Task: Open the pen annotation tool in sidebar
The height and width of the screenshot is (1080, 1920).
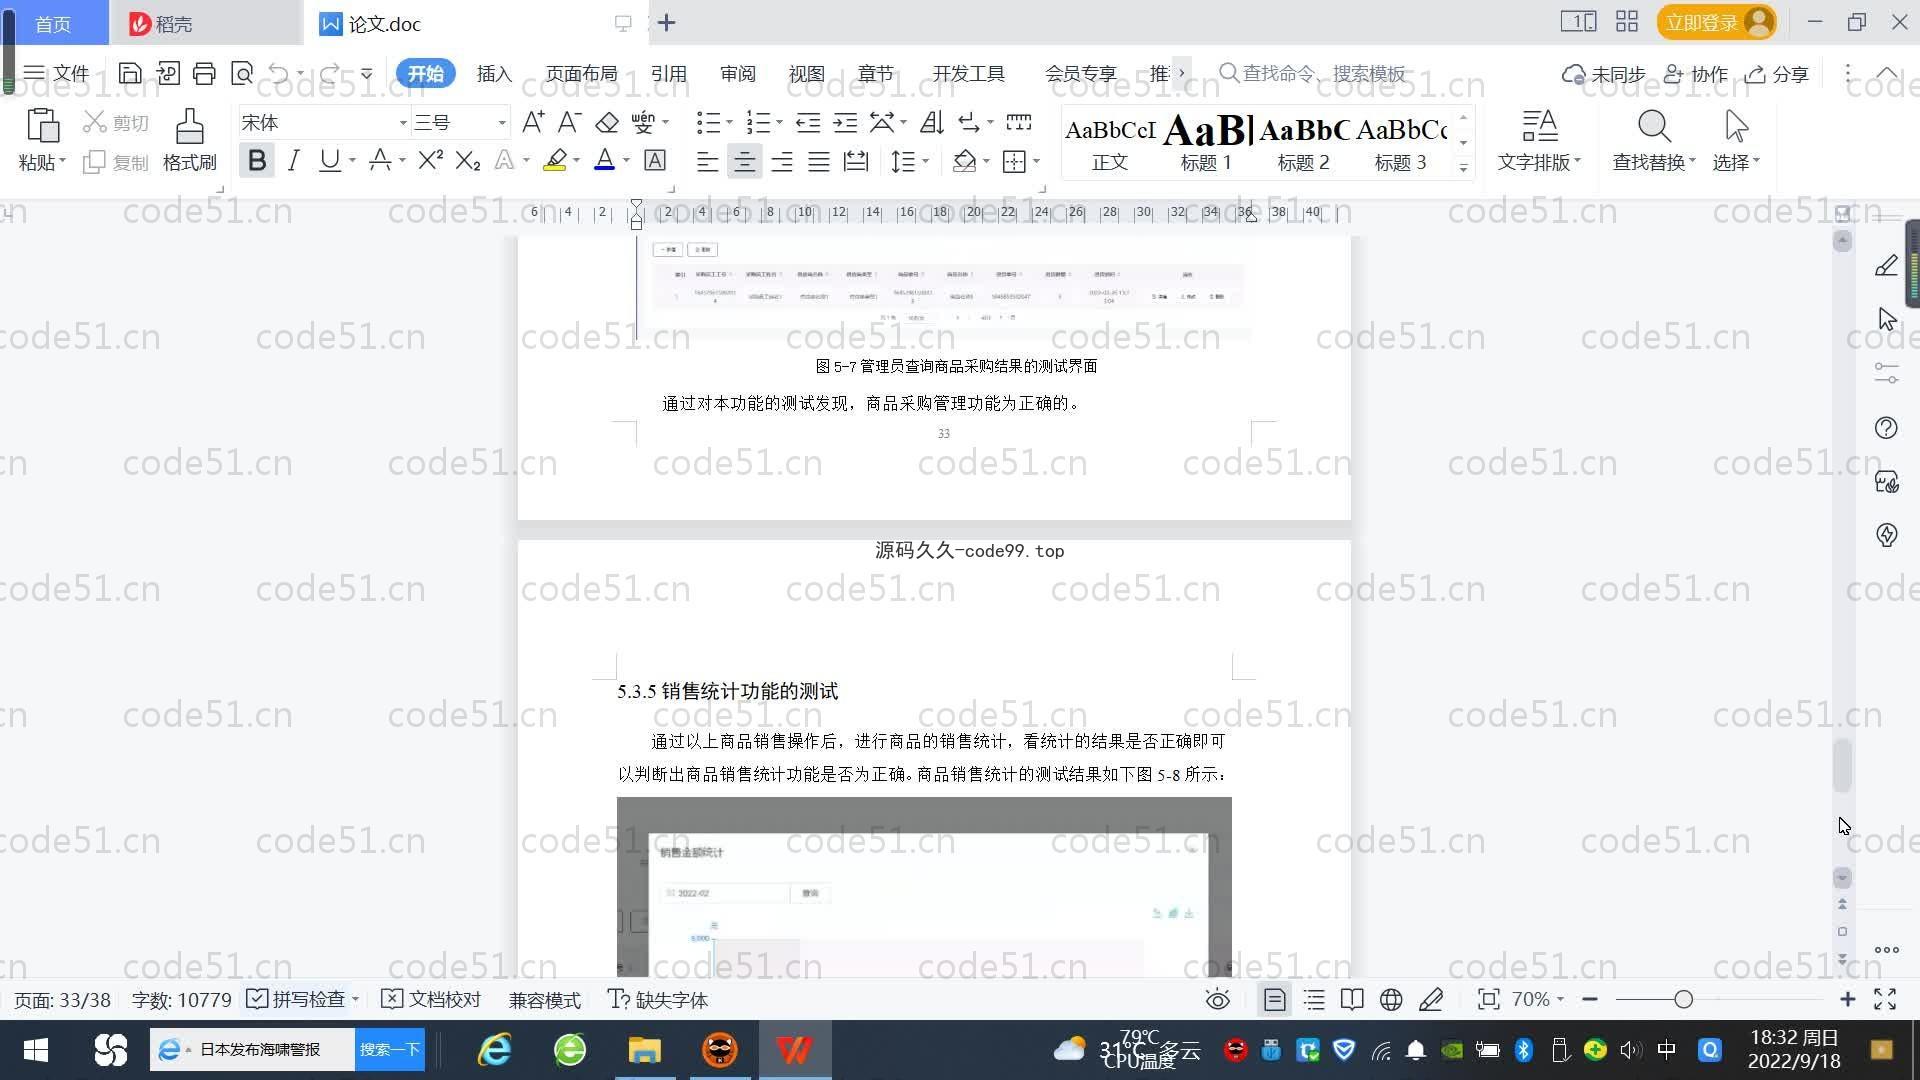Action: 1886,265
